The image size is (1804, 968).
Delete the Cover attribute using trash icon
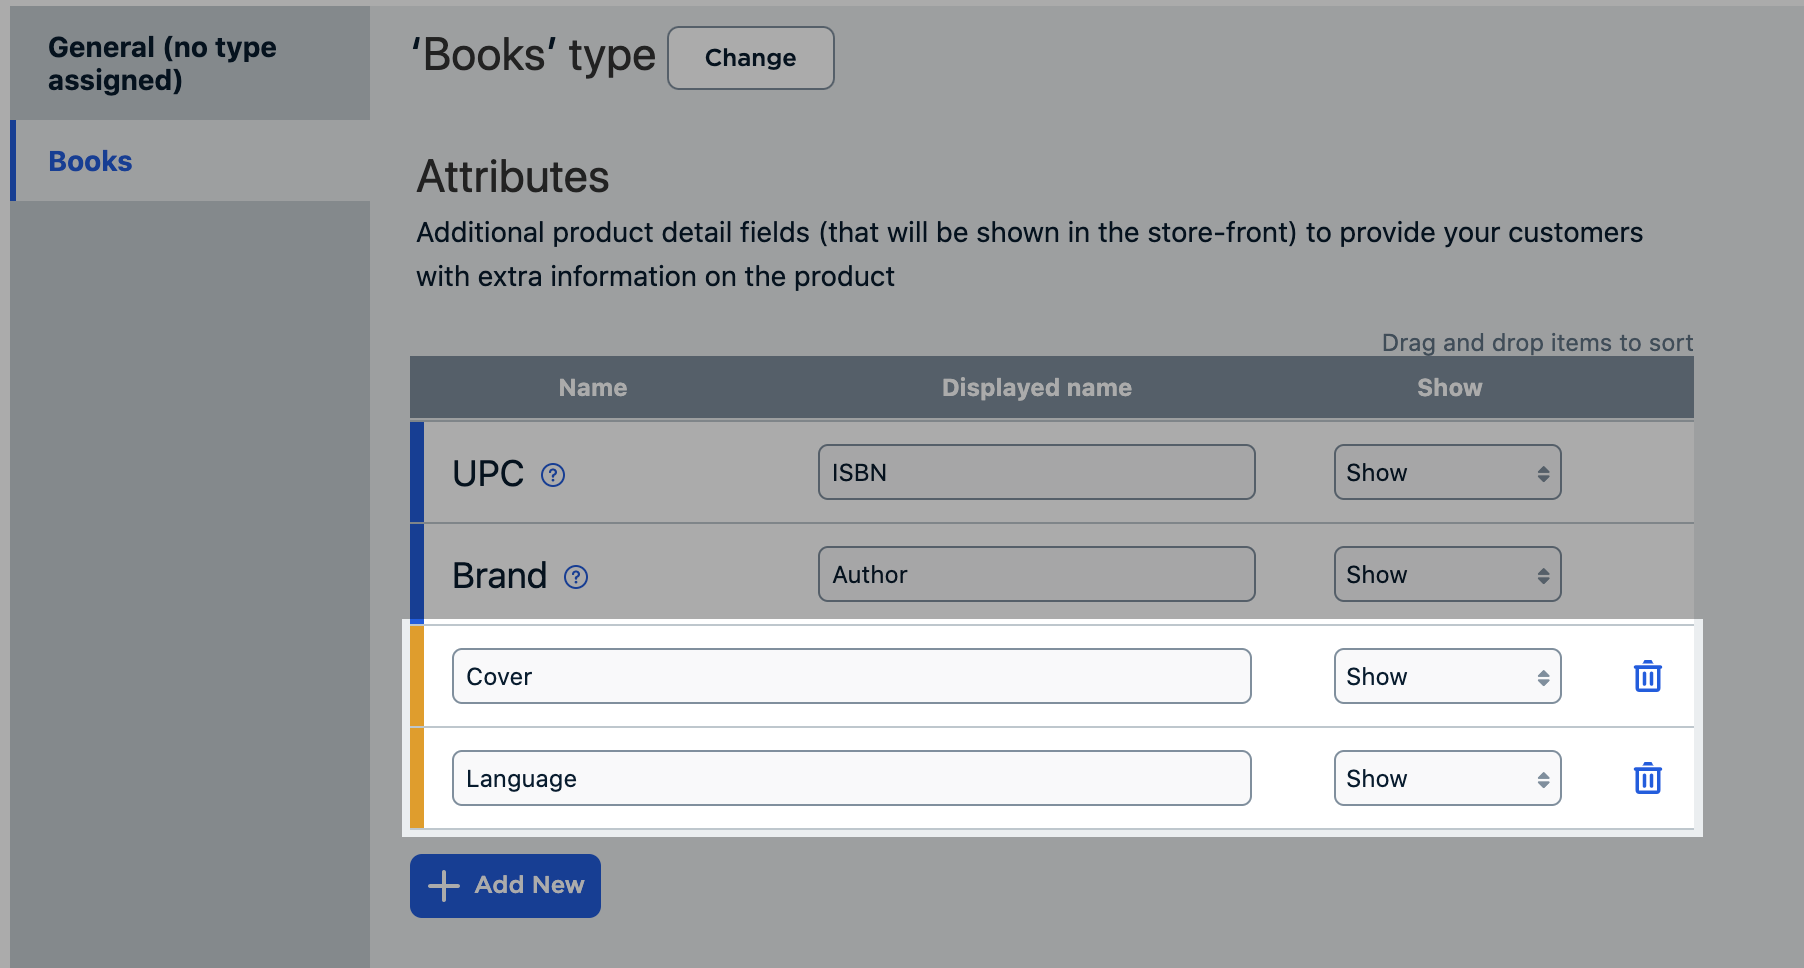point(1647,676)
